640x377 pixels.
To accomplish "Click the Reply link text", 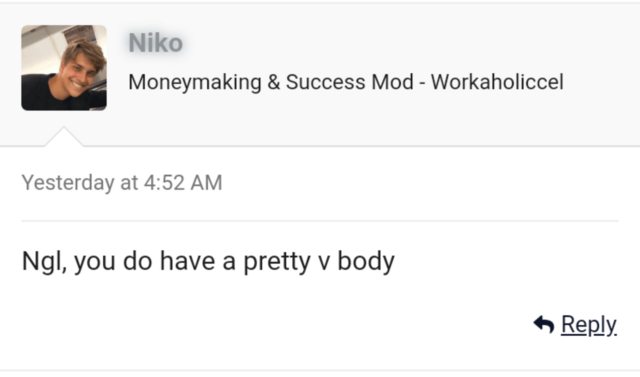I will coord(589,325).
